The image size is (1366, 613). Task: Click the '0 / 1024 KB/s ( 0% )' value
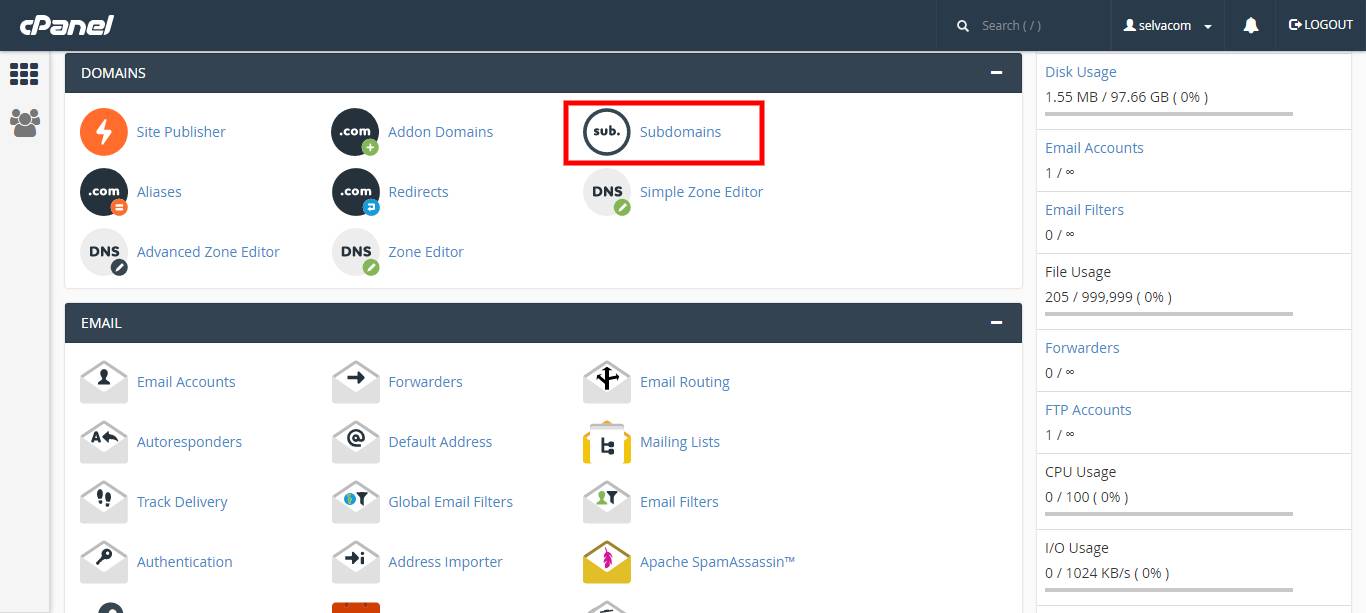pos(1107,573)
